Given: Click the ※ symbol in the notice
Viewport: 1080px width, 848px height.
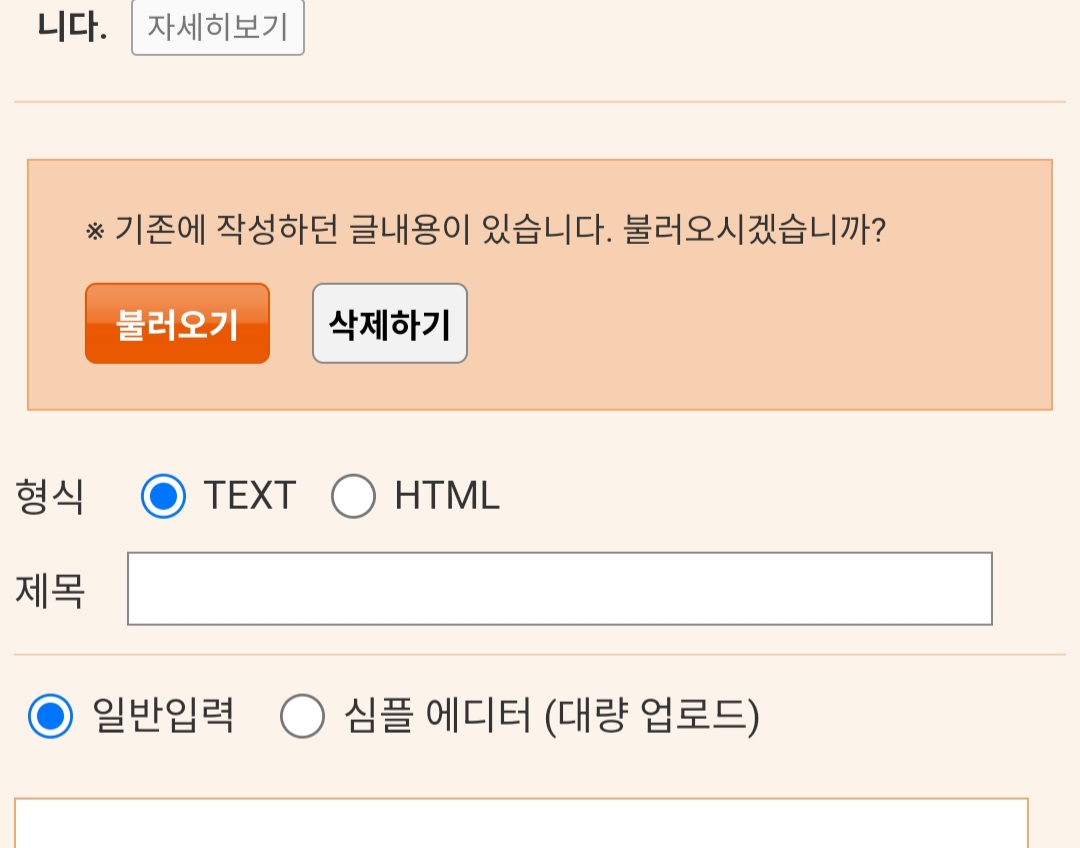Looking at the screenshot, I should [x=96, y=233].
